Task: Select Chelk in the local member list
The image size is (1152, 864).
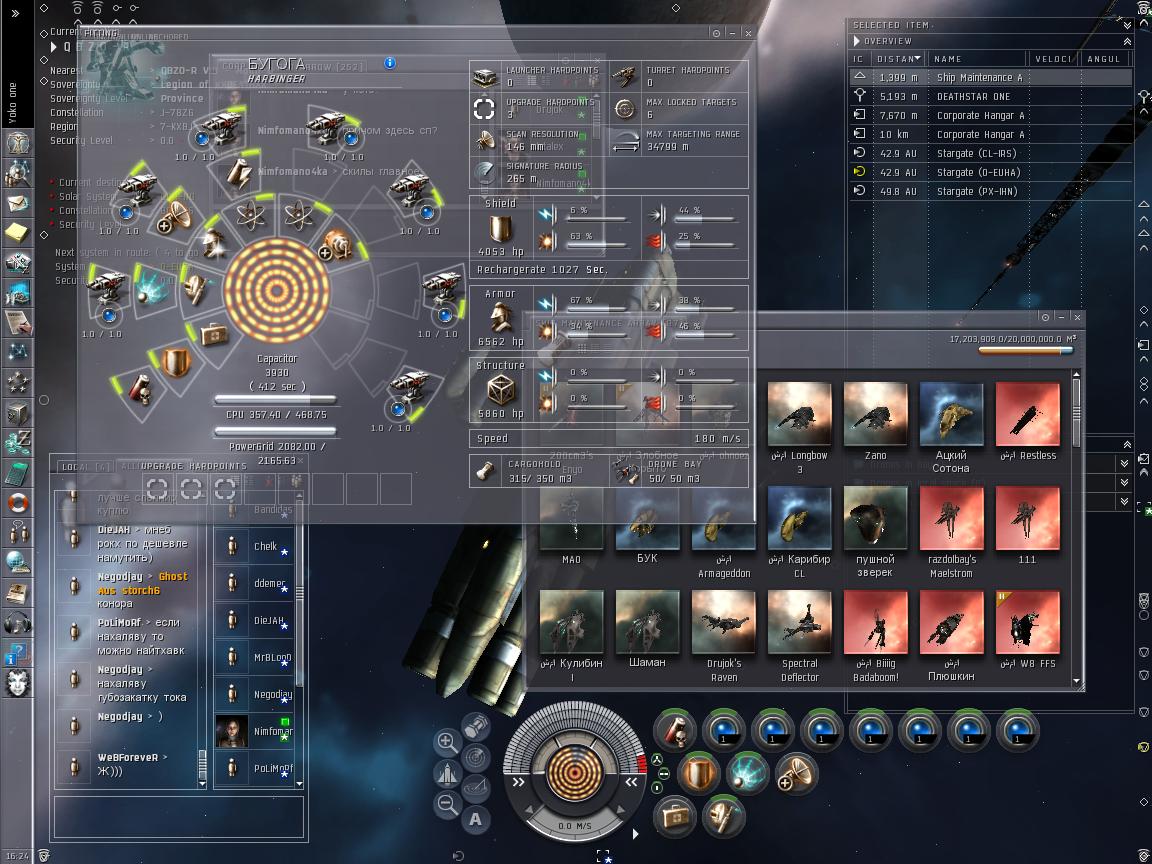Action: coord(254,546)
